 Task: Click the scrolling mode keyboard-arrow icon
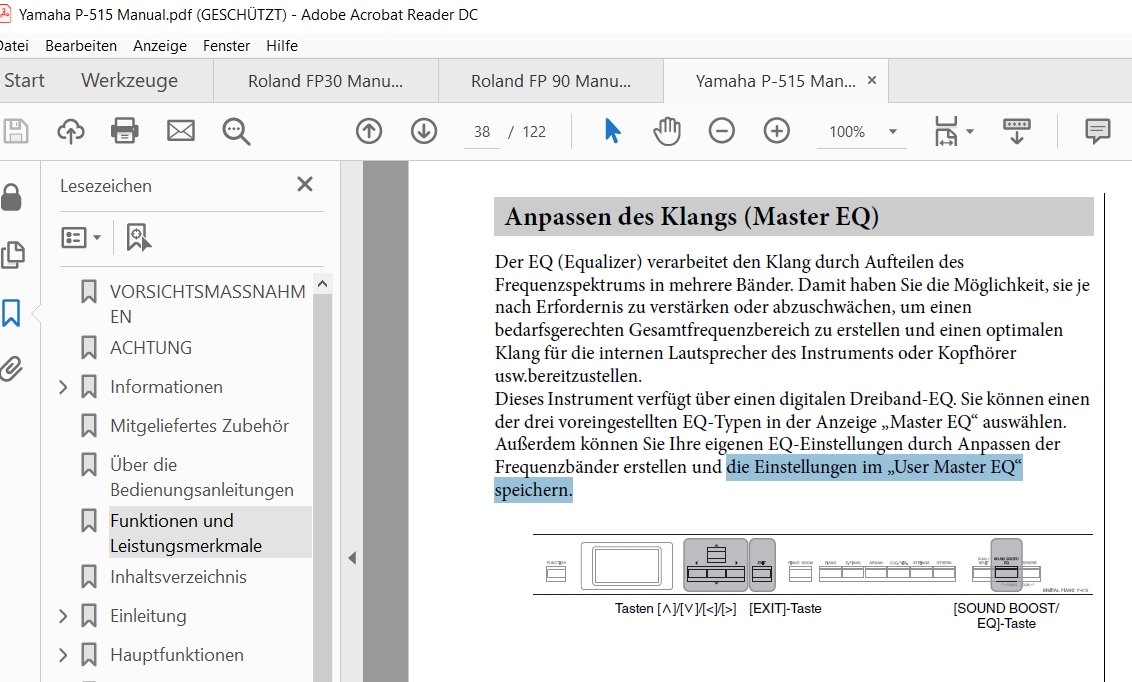pyautogui.click(x=1016, y=131)
